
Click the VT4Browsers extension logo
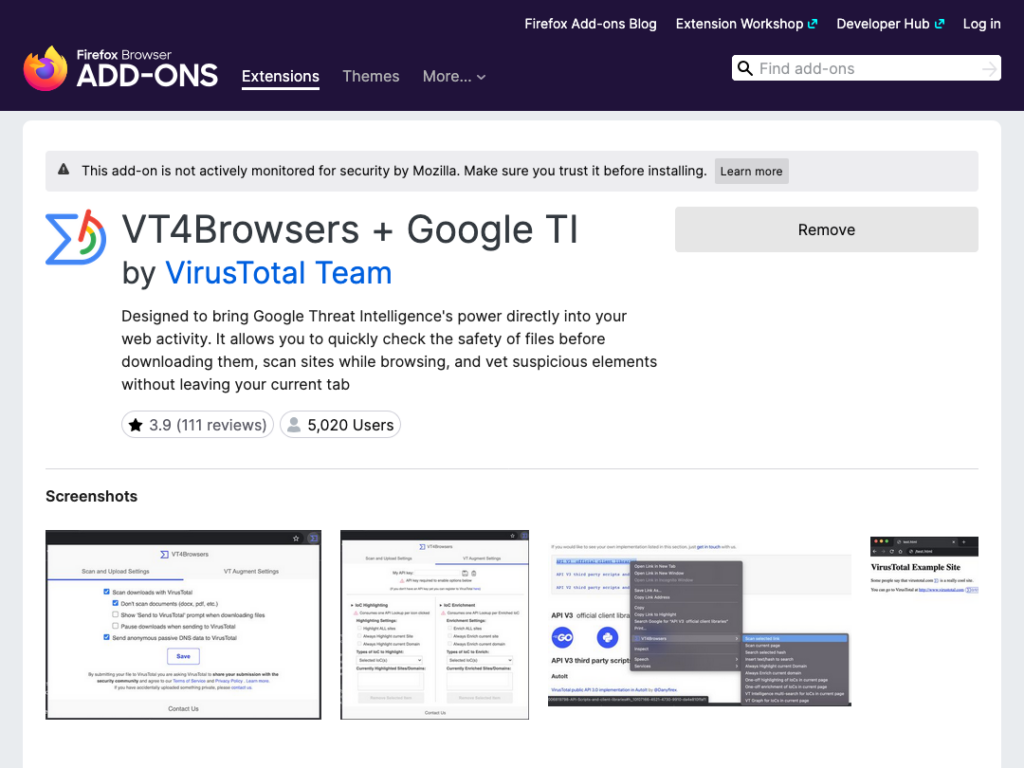point(74,234)
